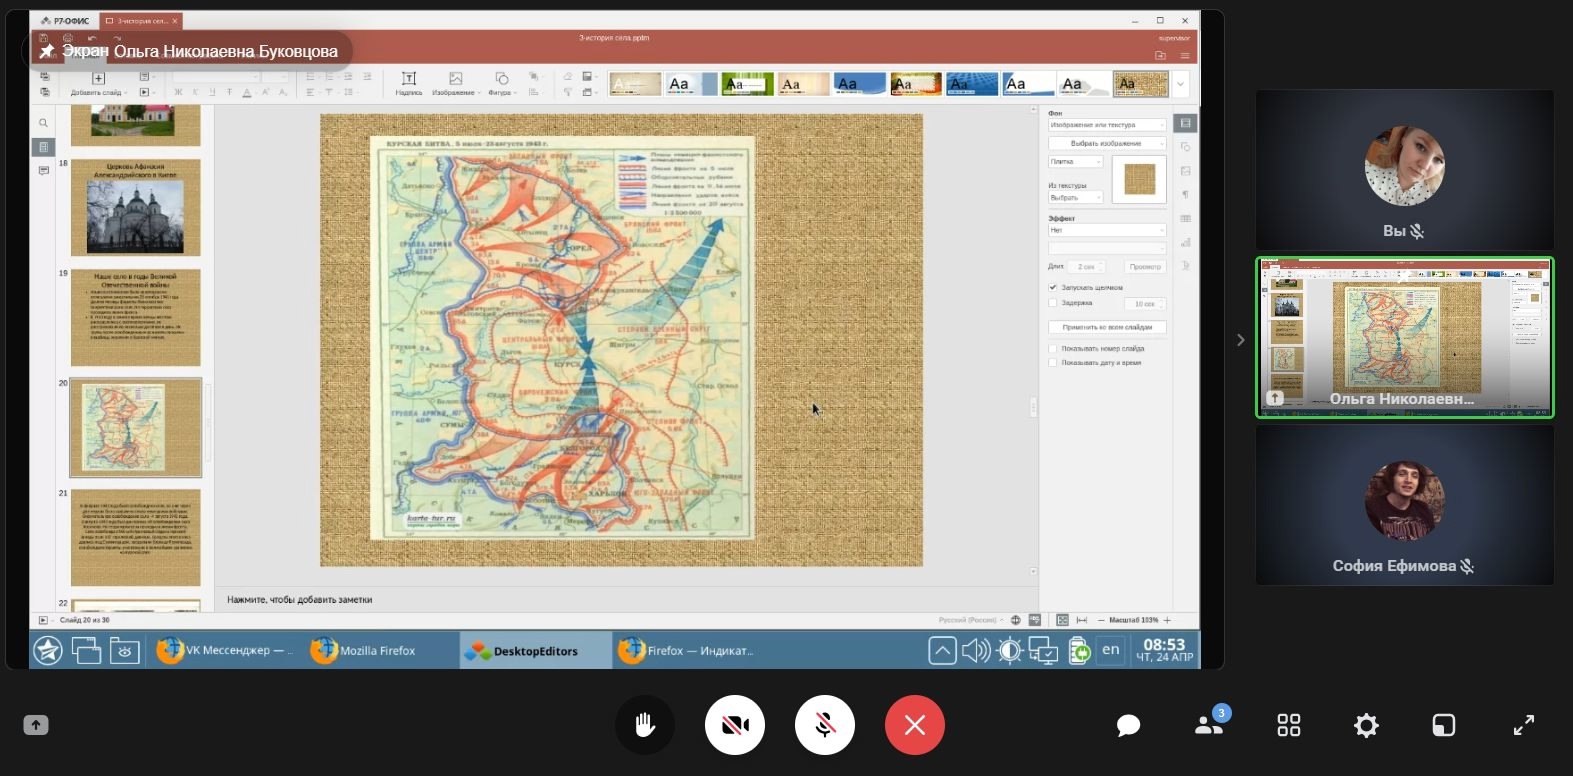Open Из текстуры Выбрать dropdown

[x=1075, y=197]
